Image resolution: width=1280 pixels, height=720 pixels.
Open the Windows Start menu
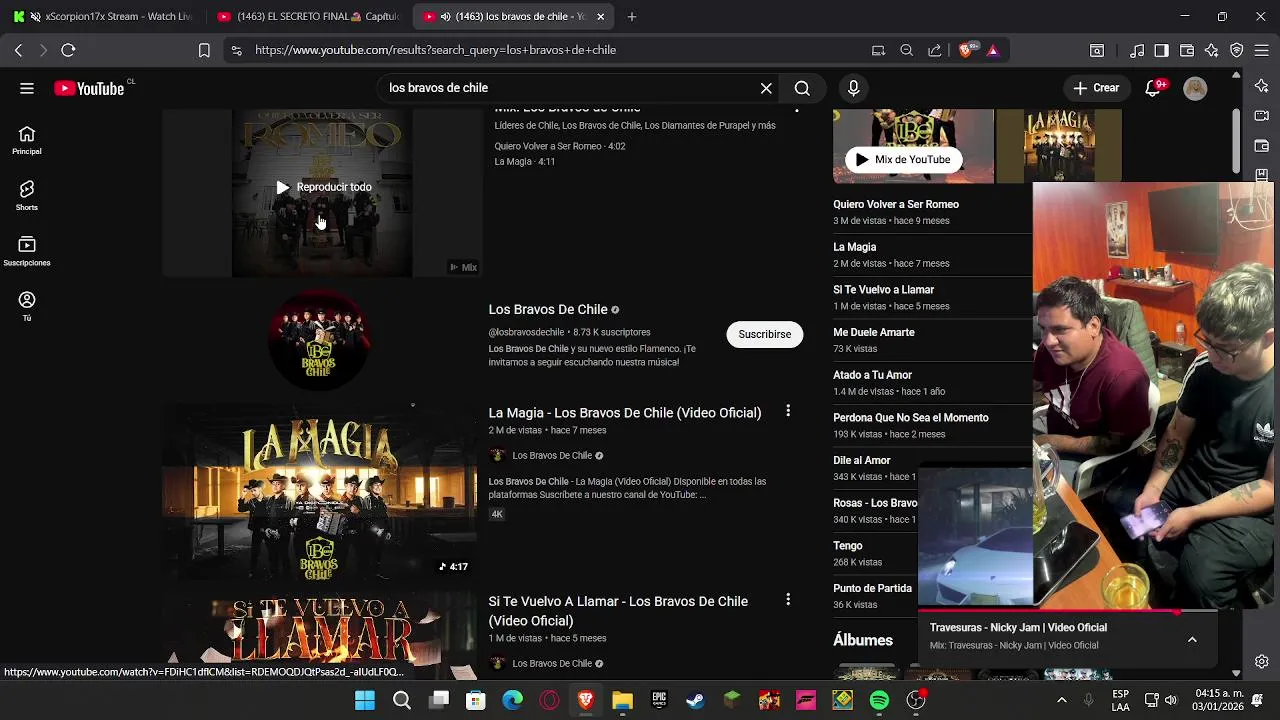tap(365, 700)
